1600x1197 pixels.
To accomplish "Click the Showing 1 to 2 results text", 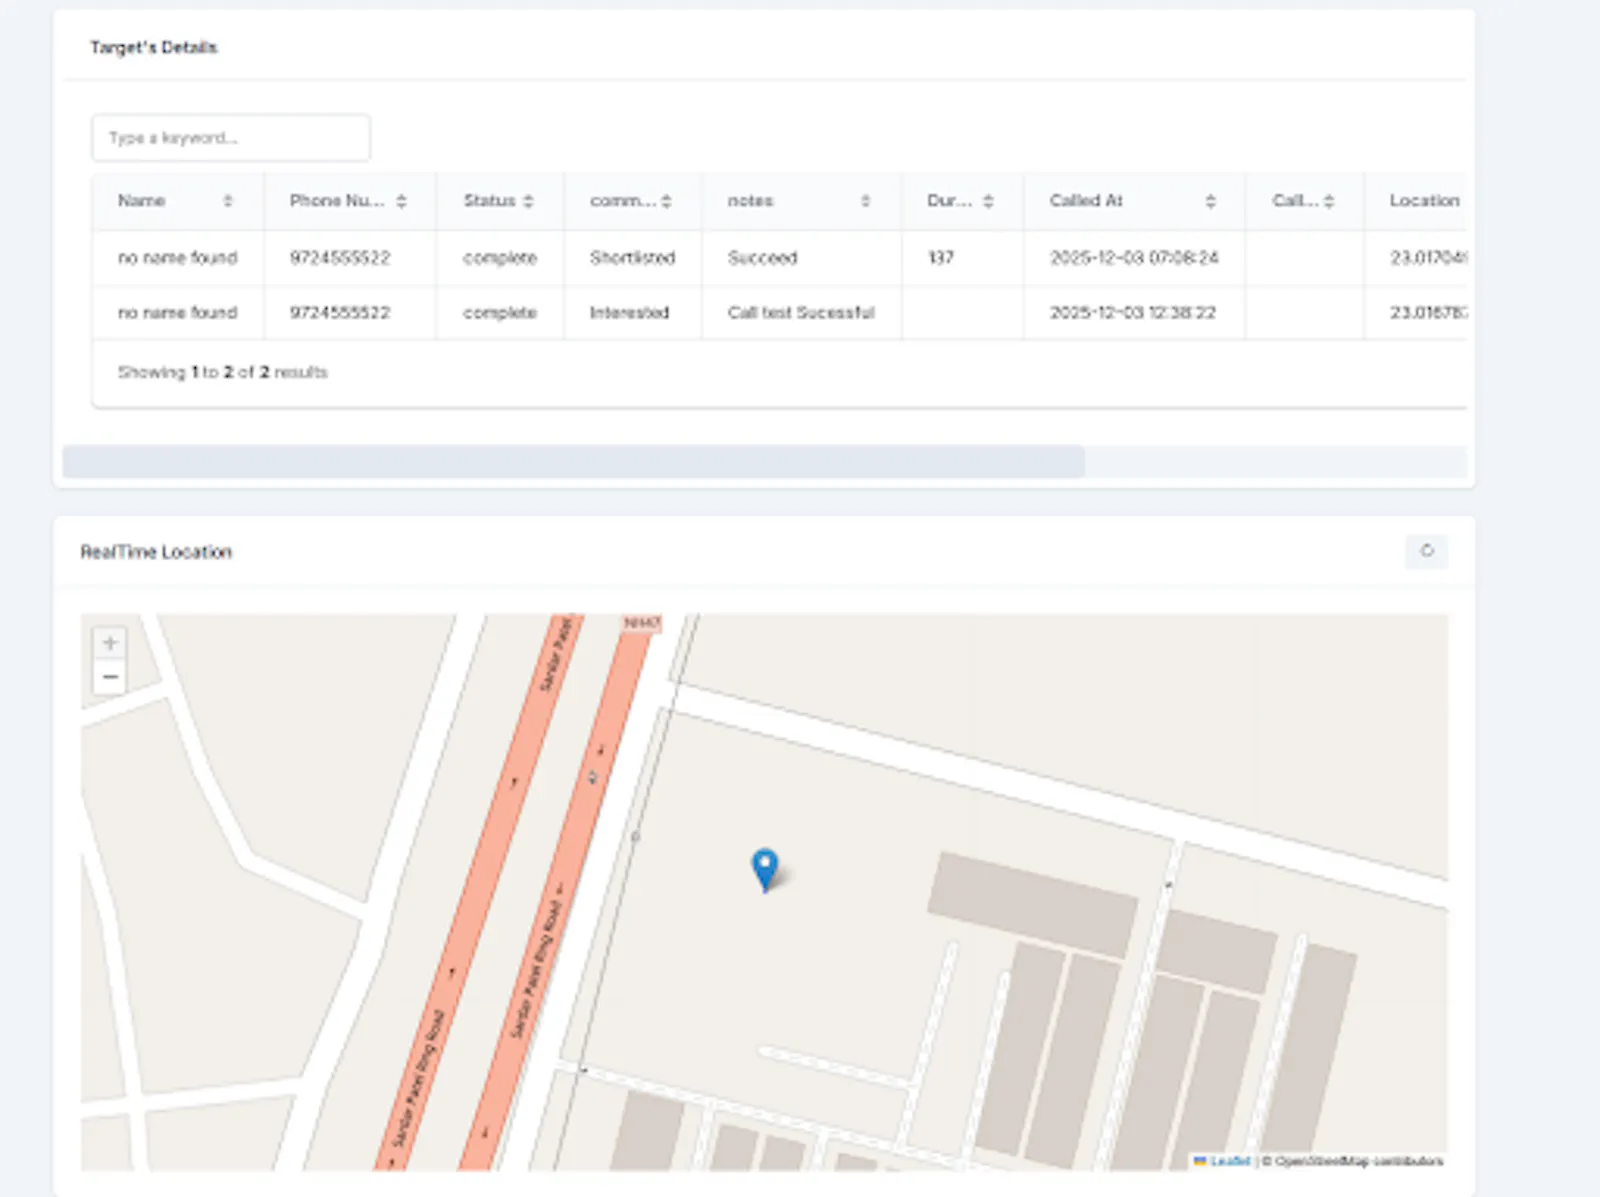I will coord(223,372).
